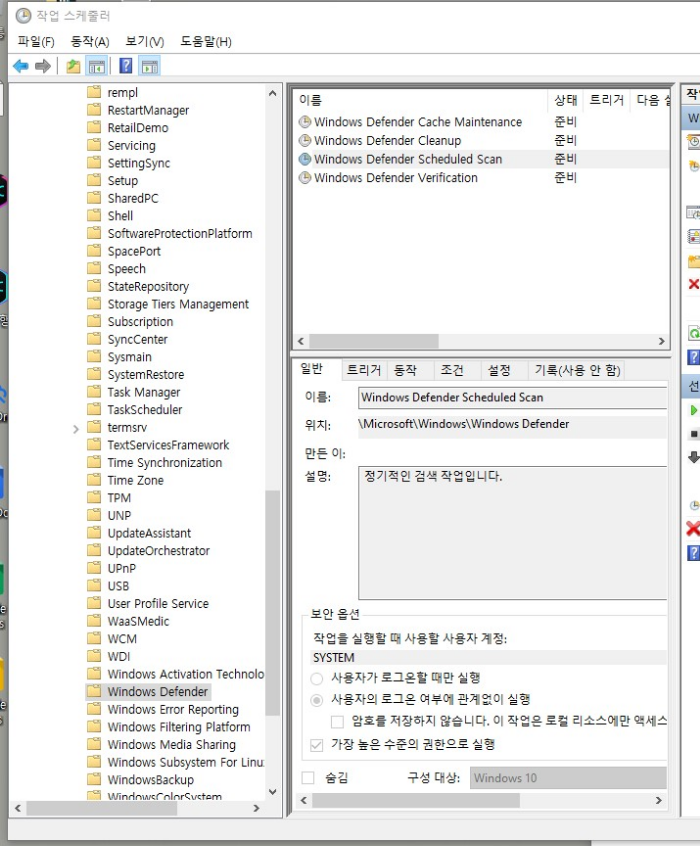Select the SystemRestore folder in the tree
The width and height of the screenshot is (700, 846).
pyautogui.click(x=146, y=374)
